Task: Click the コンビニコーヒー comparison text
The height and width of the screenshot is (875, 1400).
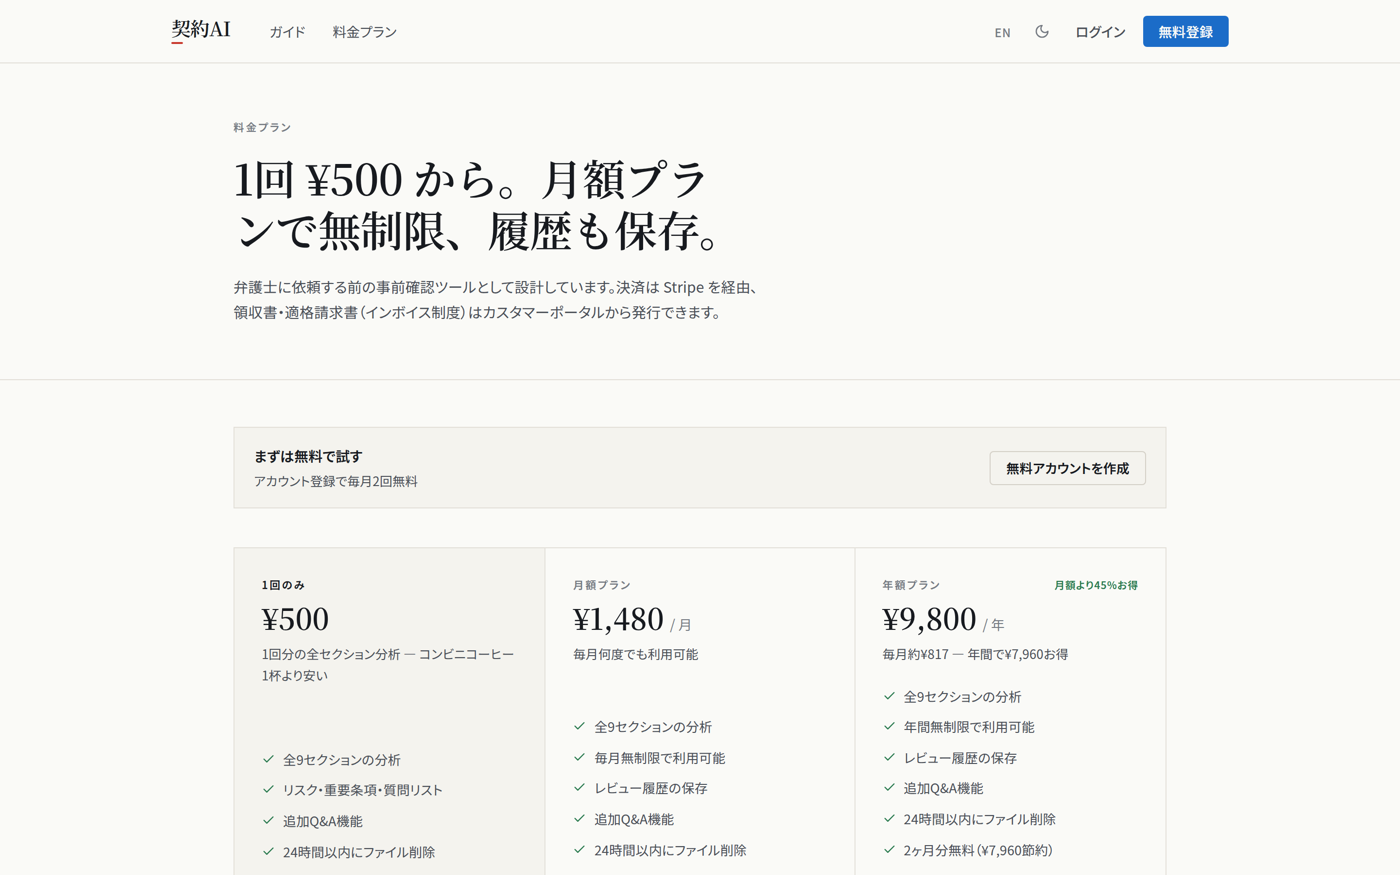Action: pyautogui.click(x=388, y=664)
